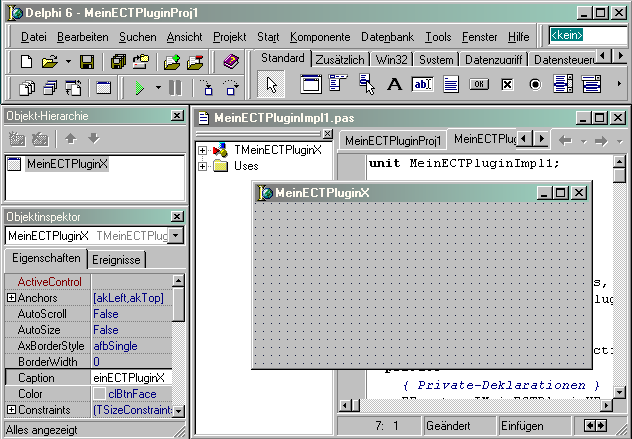Select the PopupMenu component icon
Screen dimensions: 632x439
(366, 84)
